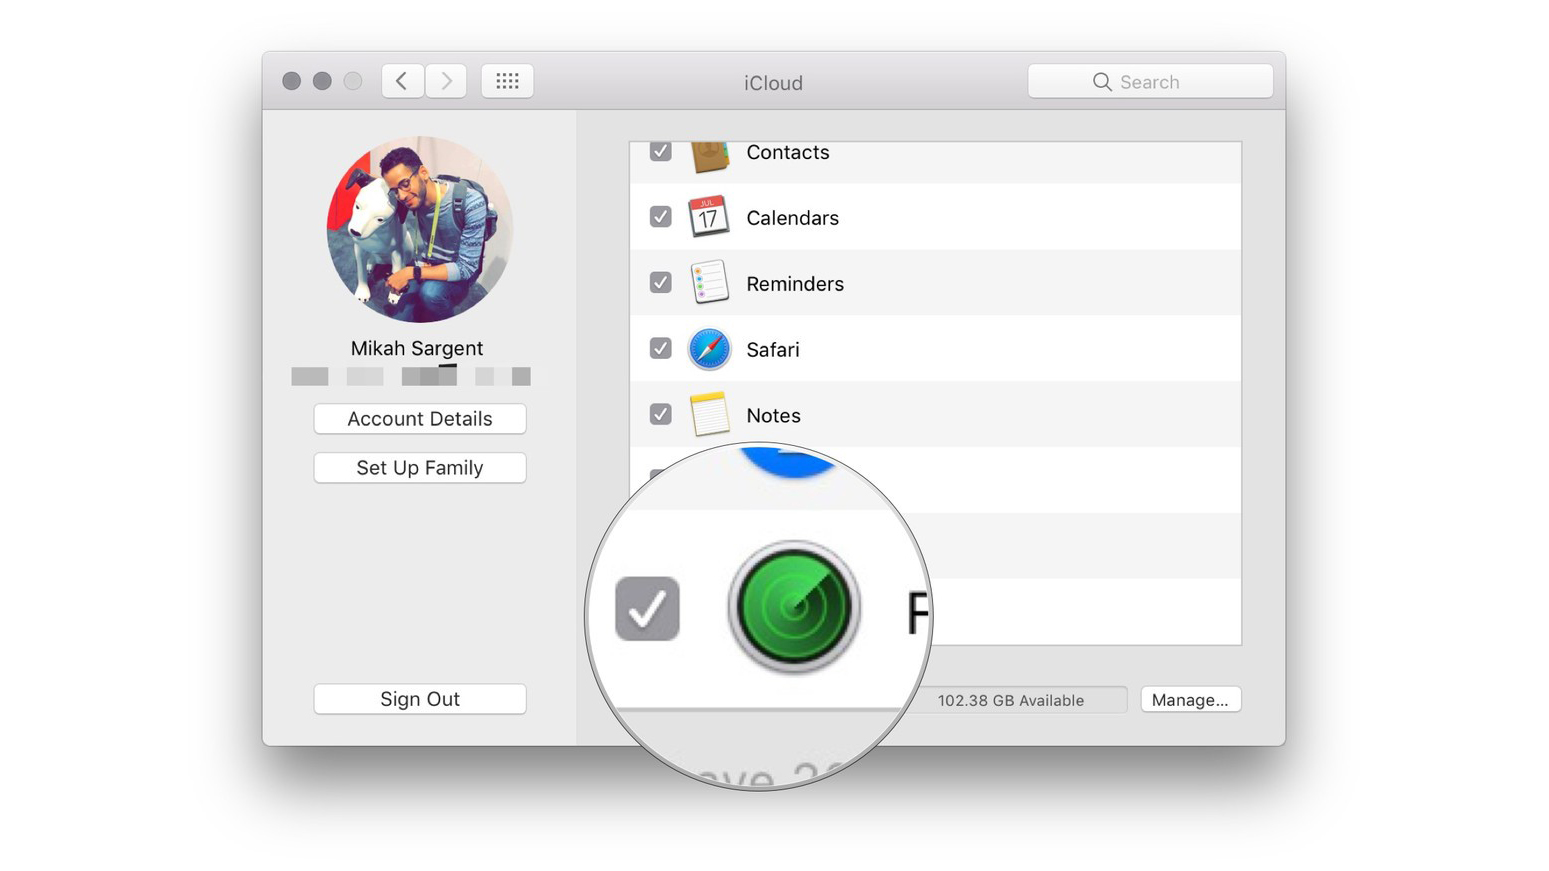Uncheck the Reminders checkbox
This screenshot has width=1549, height=871.
click(660, 282)
